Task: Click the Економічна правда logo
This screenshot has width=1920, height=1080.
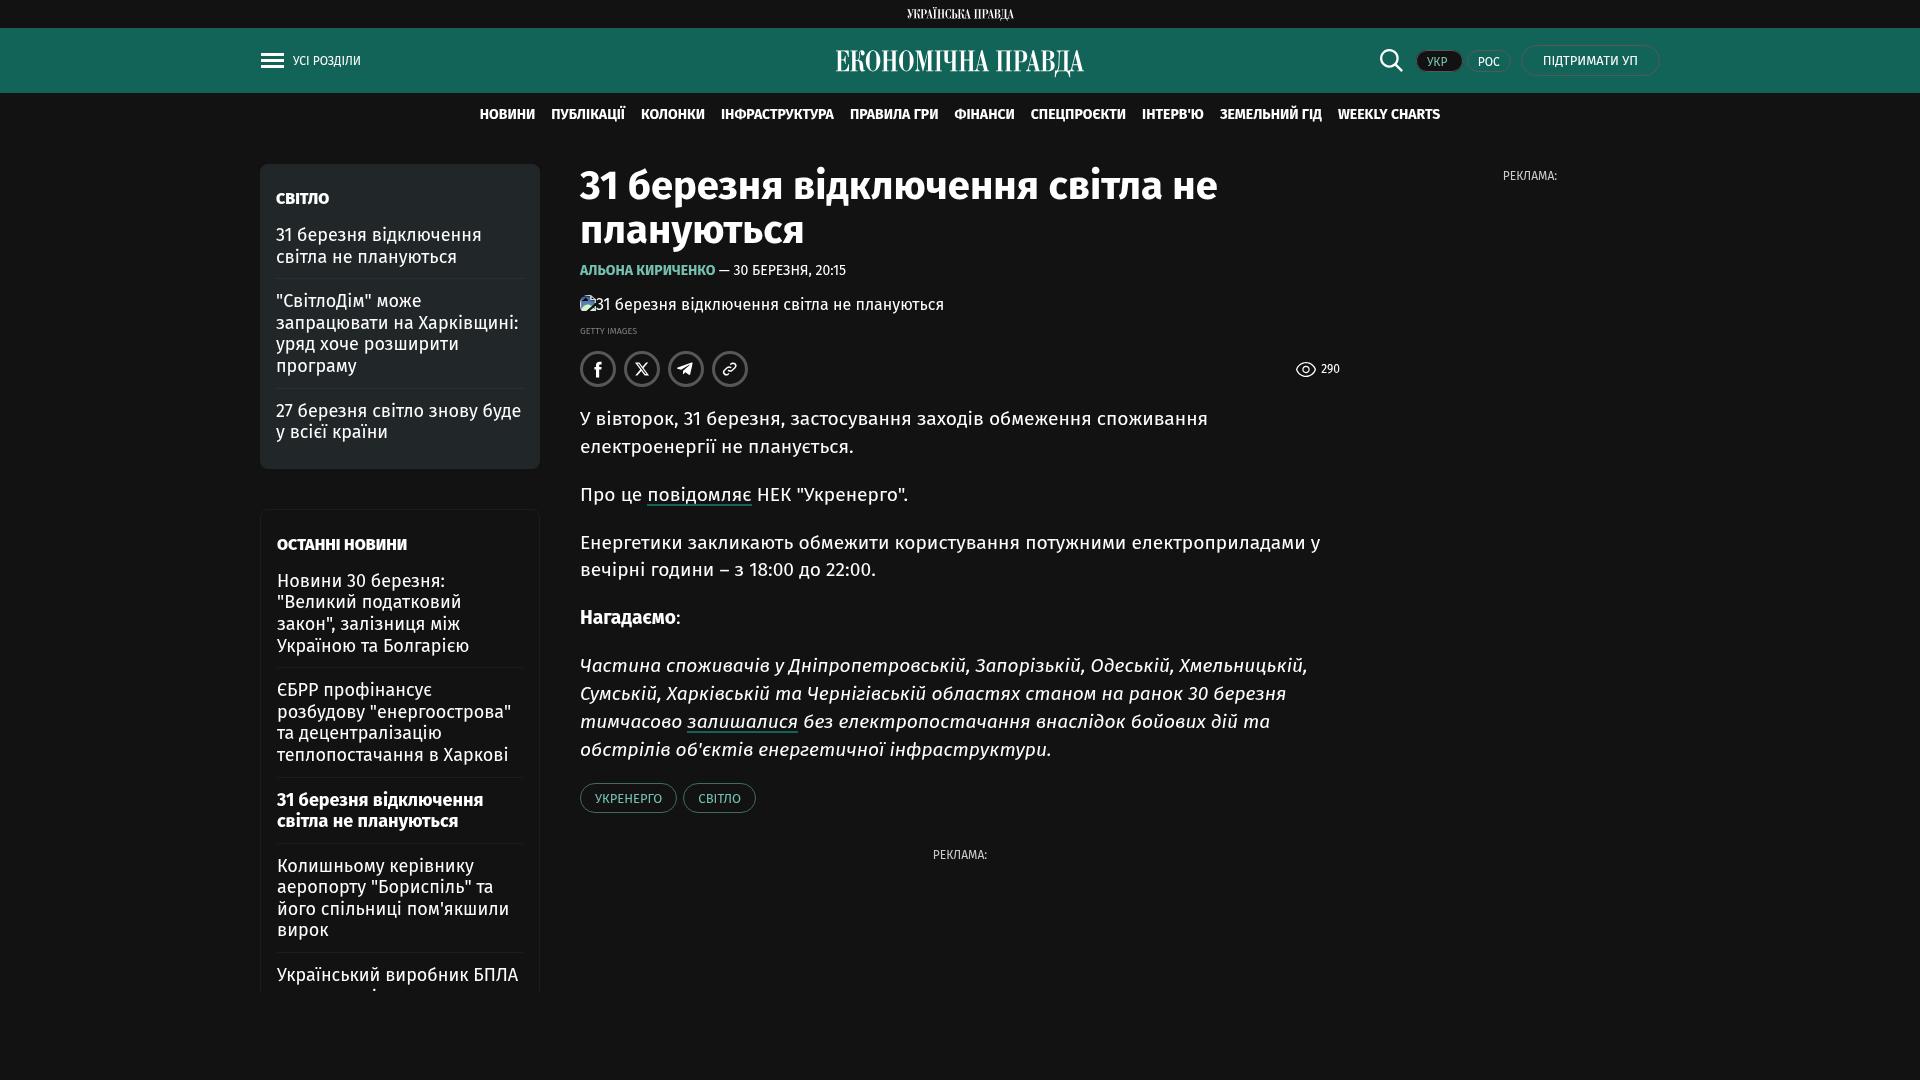Action: coord(959,62)
